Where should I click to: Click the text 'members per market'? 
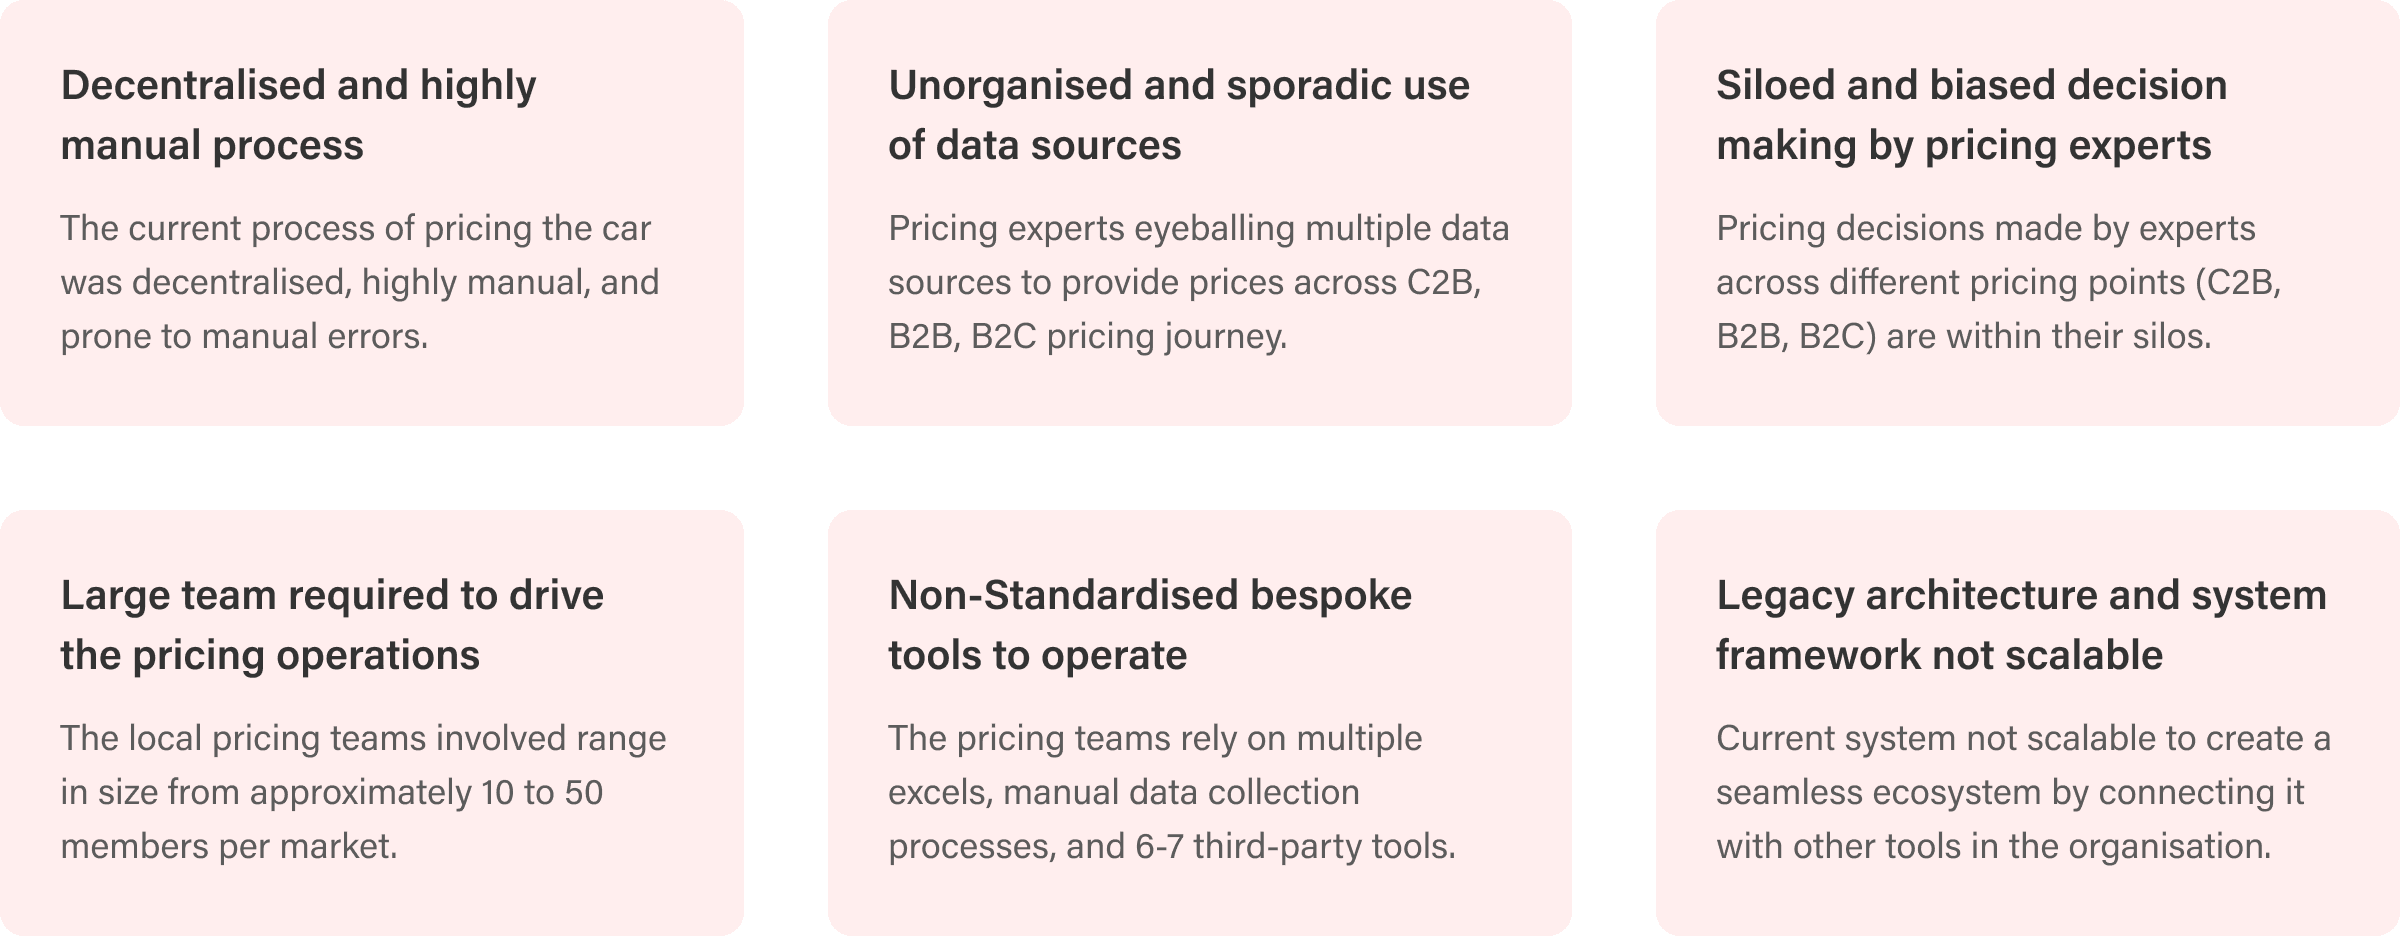pyautogui.click(x=228, y=846)
